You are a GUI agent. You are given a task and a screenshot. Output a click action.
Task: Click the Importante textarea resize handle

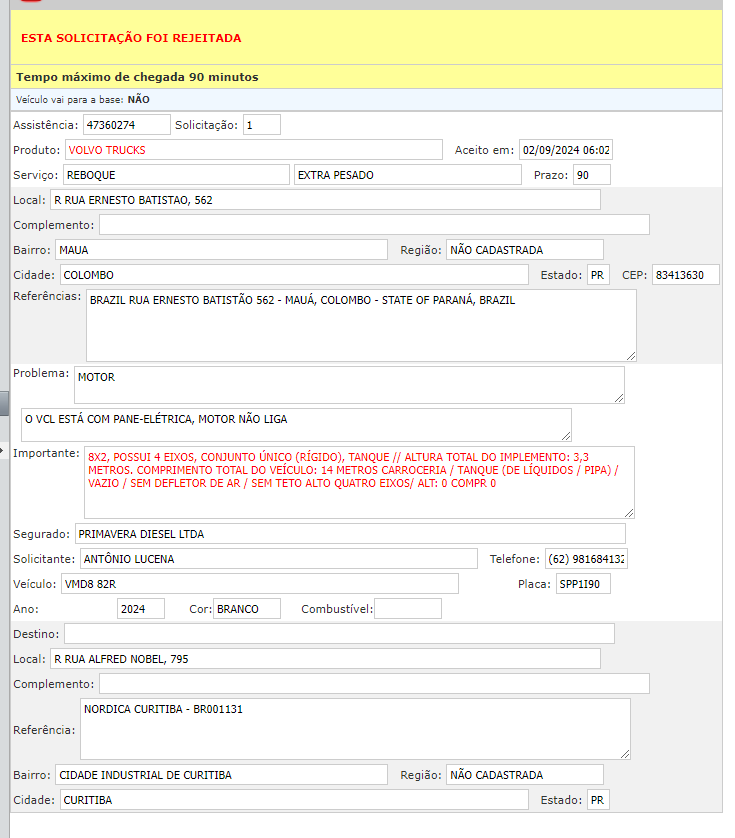click(x=628, y=511)
